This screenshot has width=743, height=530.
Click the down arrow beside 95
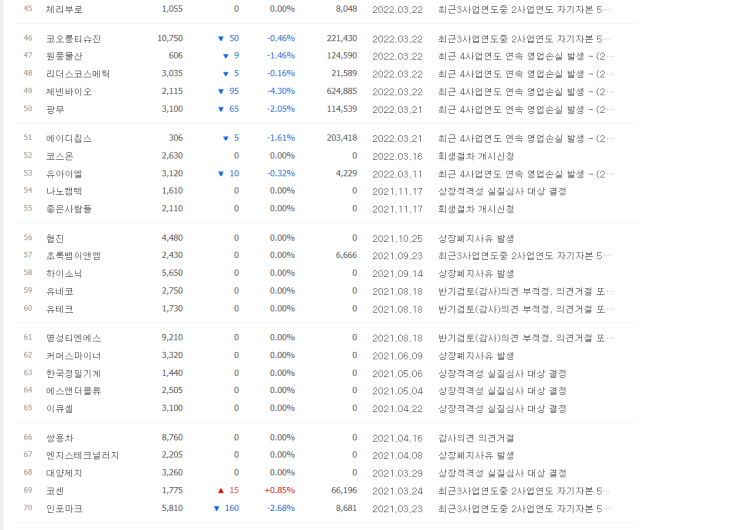coord(220,91)
